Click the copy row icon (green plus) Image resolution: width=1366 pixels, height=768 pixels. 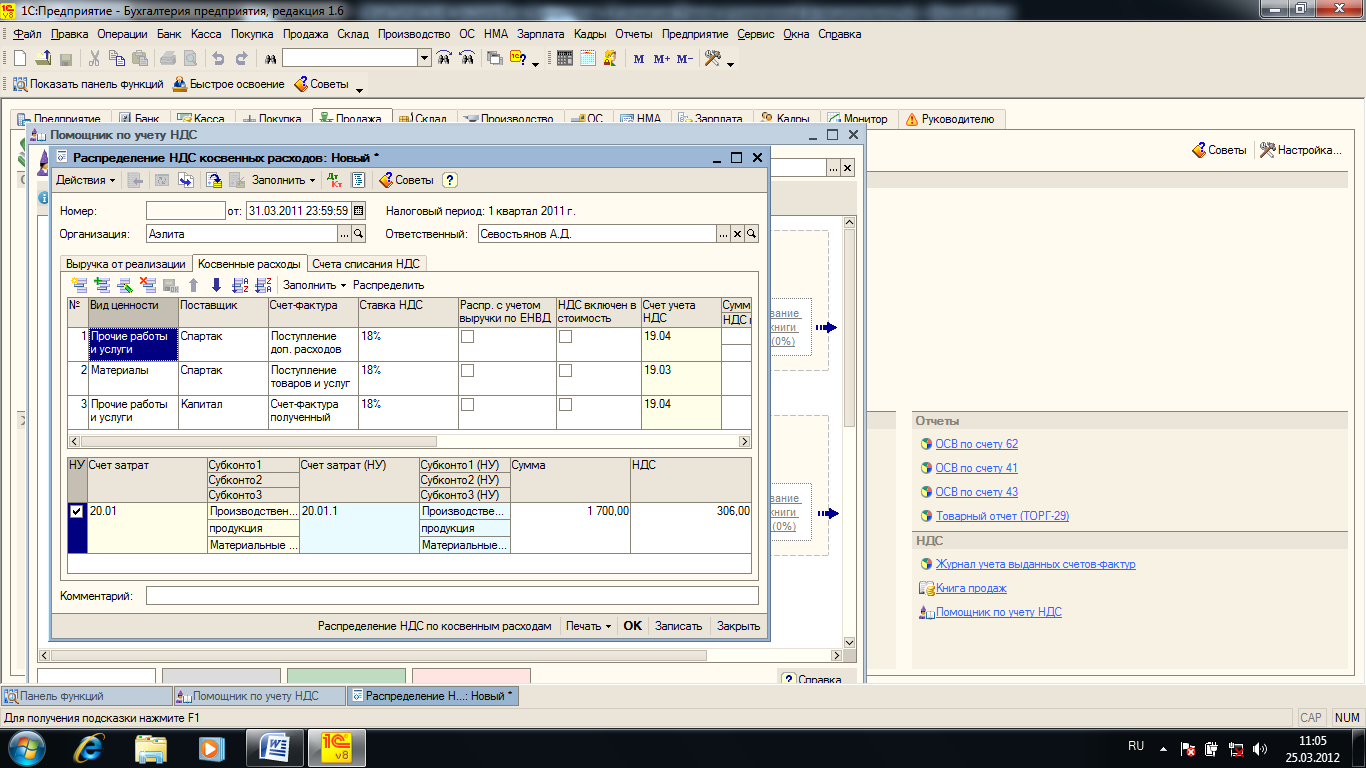[102, 285]
